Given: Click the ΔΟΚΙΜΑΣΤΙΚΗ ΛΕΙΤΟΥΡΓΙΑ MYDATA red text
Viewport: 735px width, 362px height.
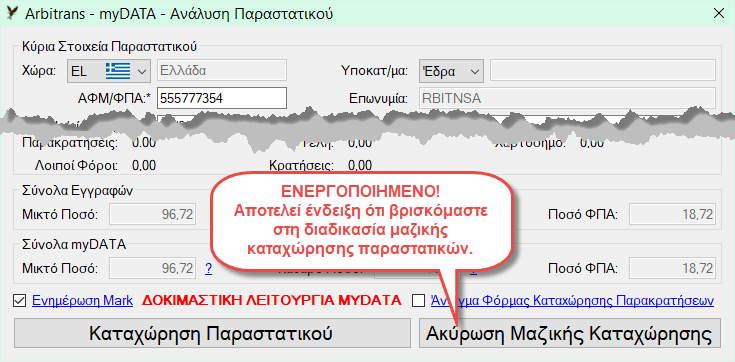Looking at the screenshot, I should (272, 301).
